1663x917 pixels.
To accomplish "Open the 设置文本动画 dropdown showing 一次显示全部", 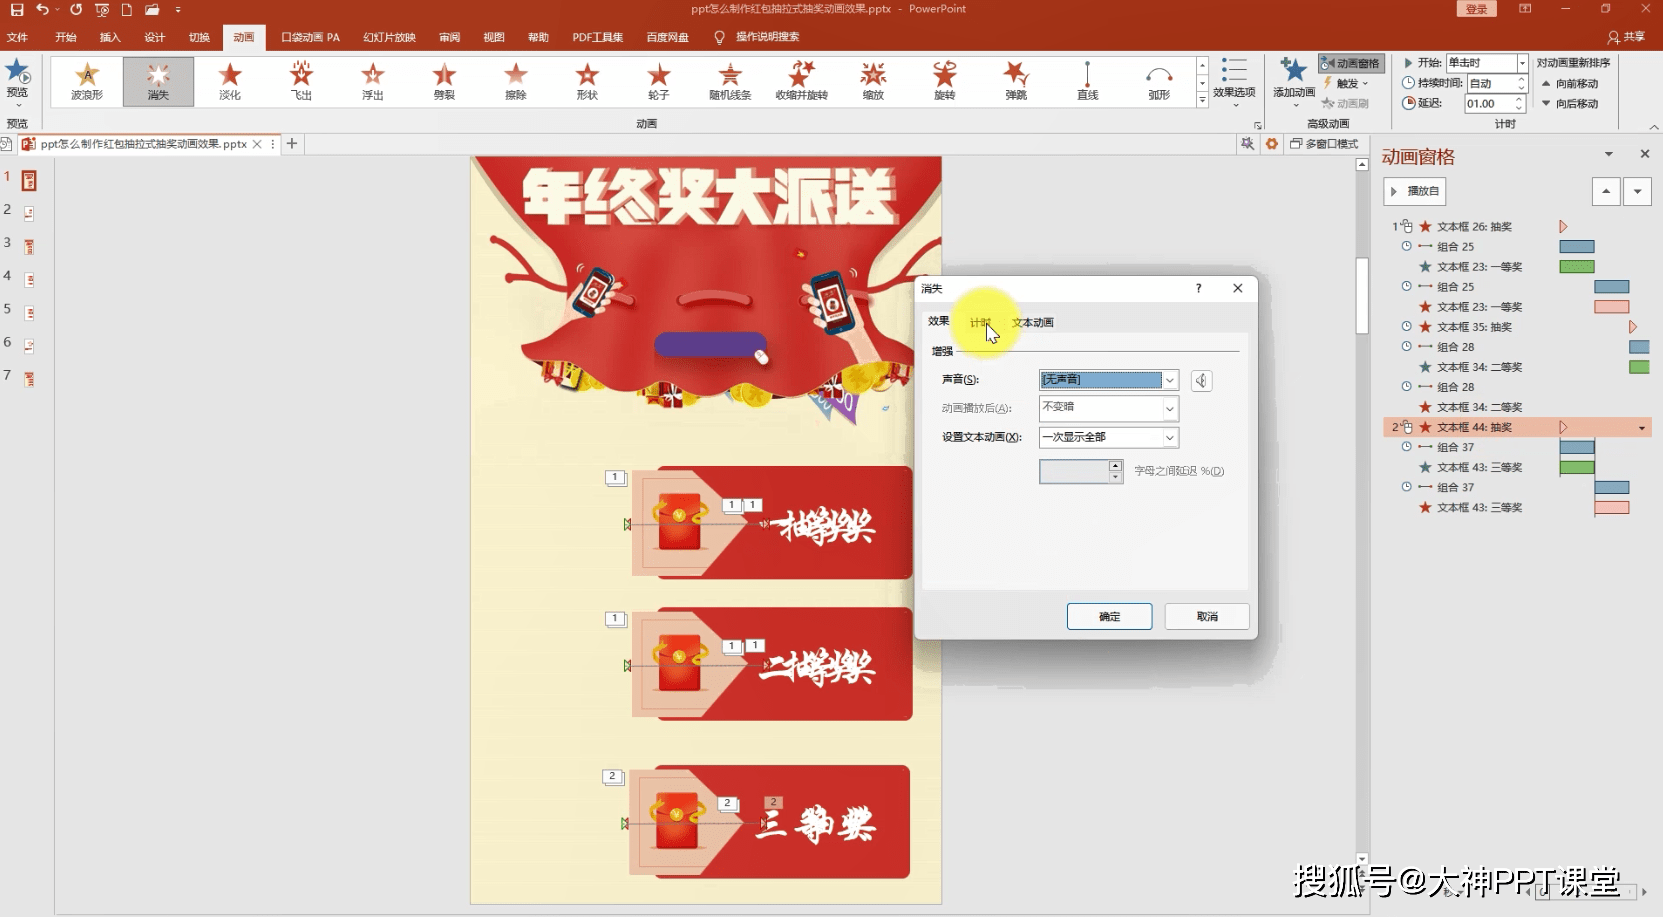I will pos(1170,438).
